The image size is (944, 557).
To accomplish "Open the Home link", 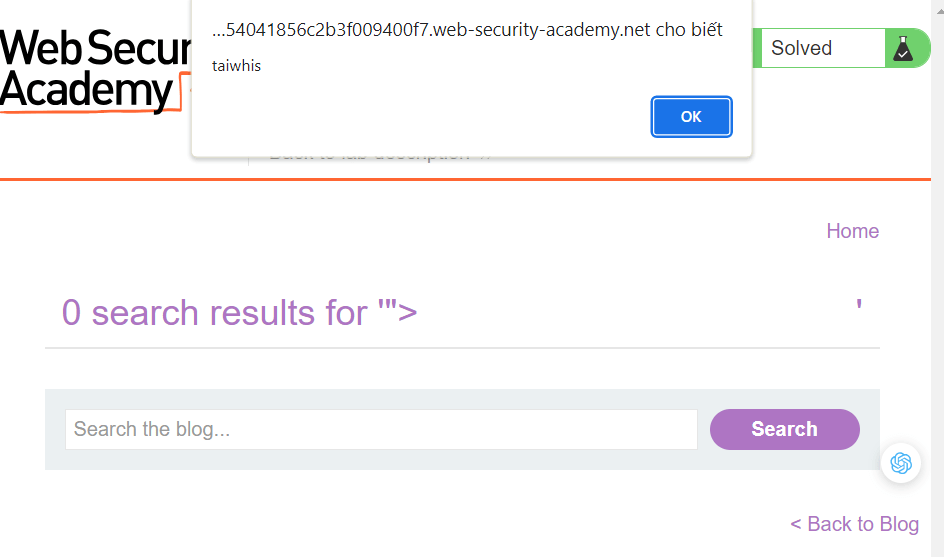I will [852, 231].
